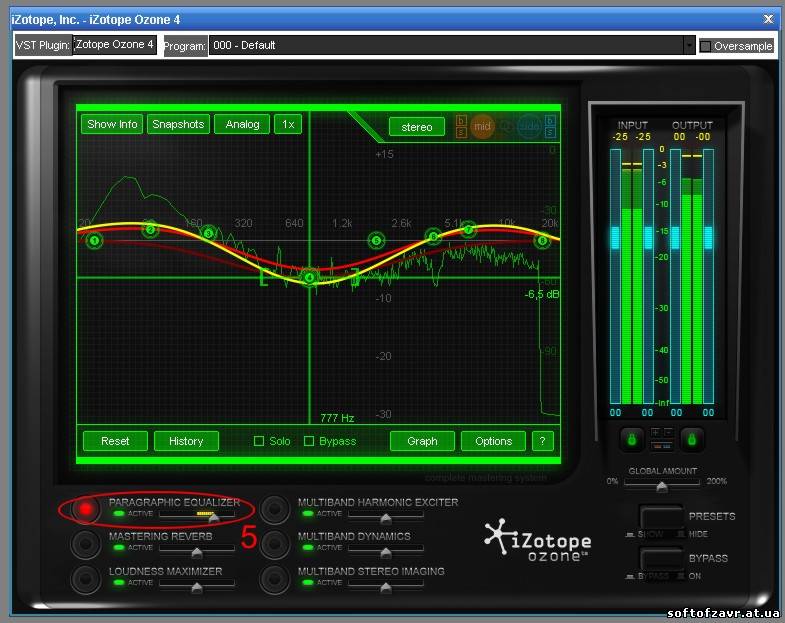Open the Mastering Reverb module
Screen dimensions: 785x623
coord(86,544)
